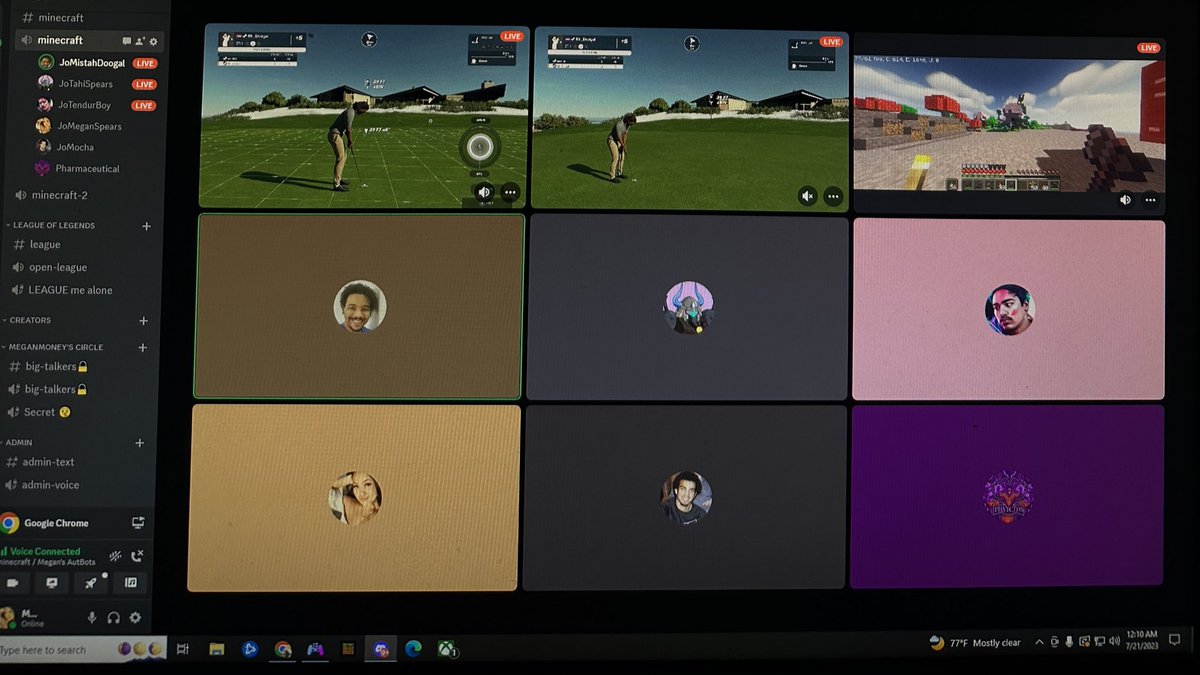
Task: Mute first golf stream audio
Action: (484, 192)
